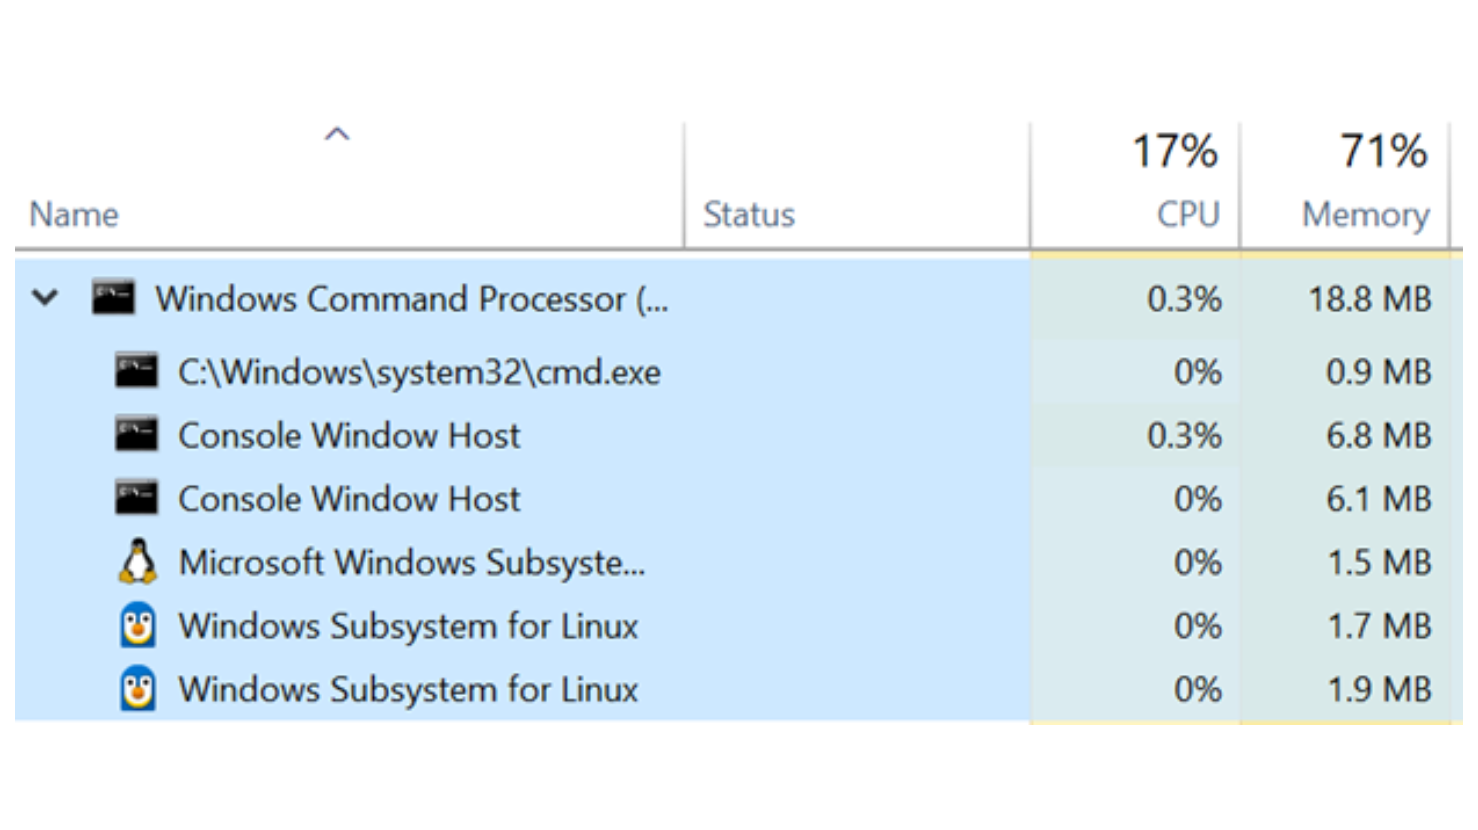Viewport: 1478px width, 830px height.
Task: Click the 0.3% CPU cell of Windows Command Processor
Action: [1183, 298]
